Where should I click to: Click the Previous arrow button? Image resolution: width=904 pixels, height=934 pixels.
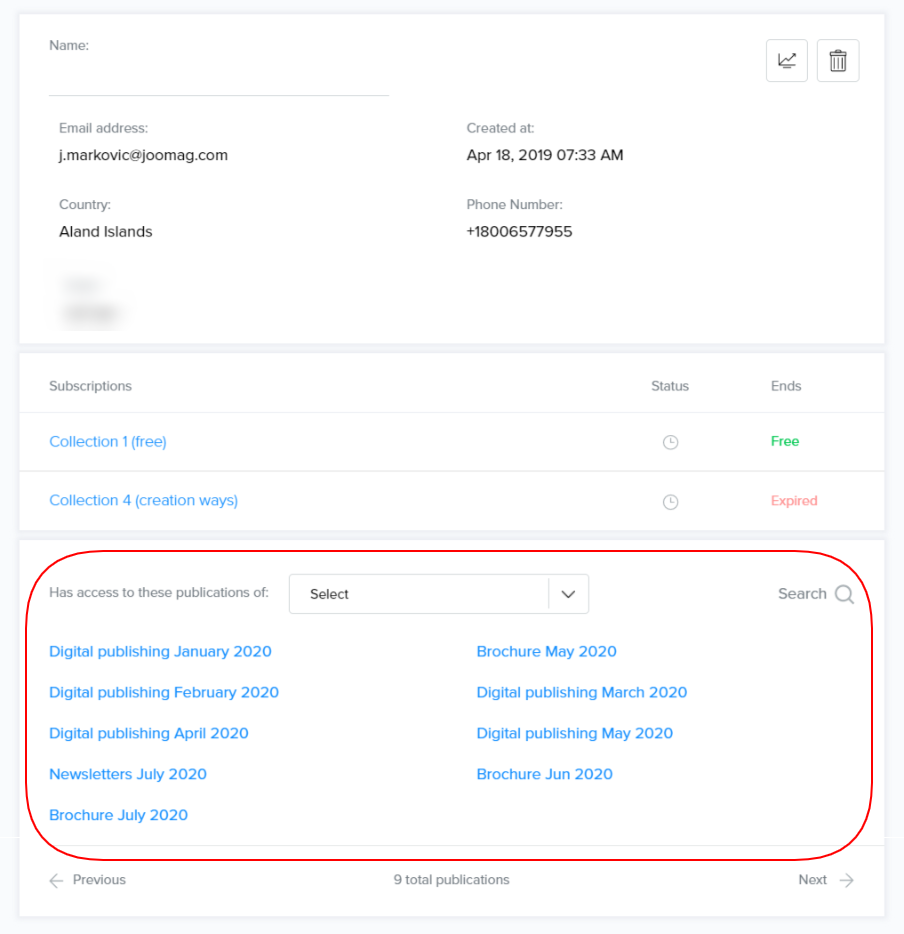coord(57,880)
